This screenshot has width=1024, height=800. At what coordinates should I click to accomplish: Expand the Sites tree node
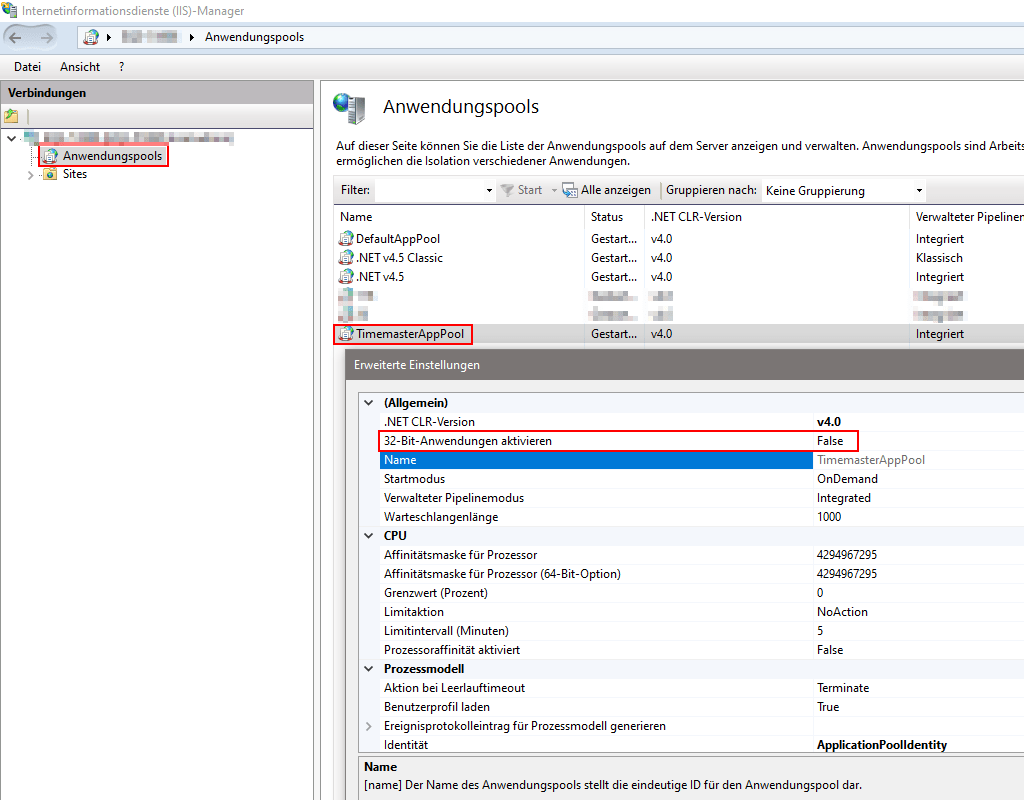pyautogui.click(x=30, y=173)
